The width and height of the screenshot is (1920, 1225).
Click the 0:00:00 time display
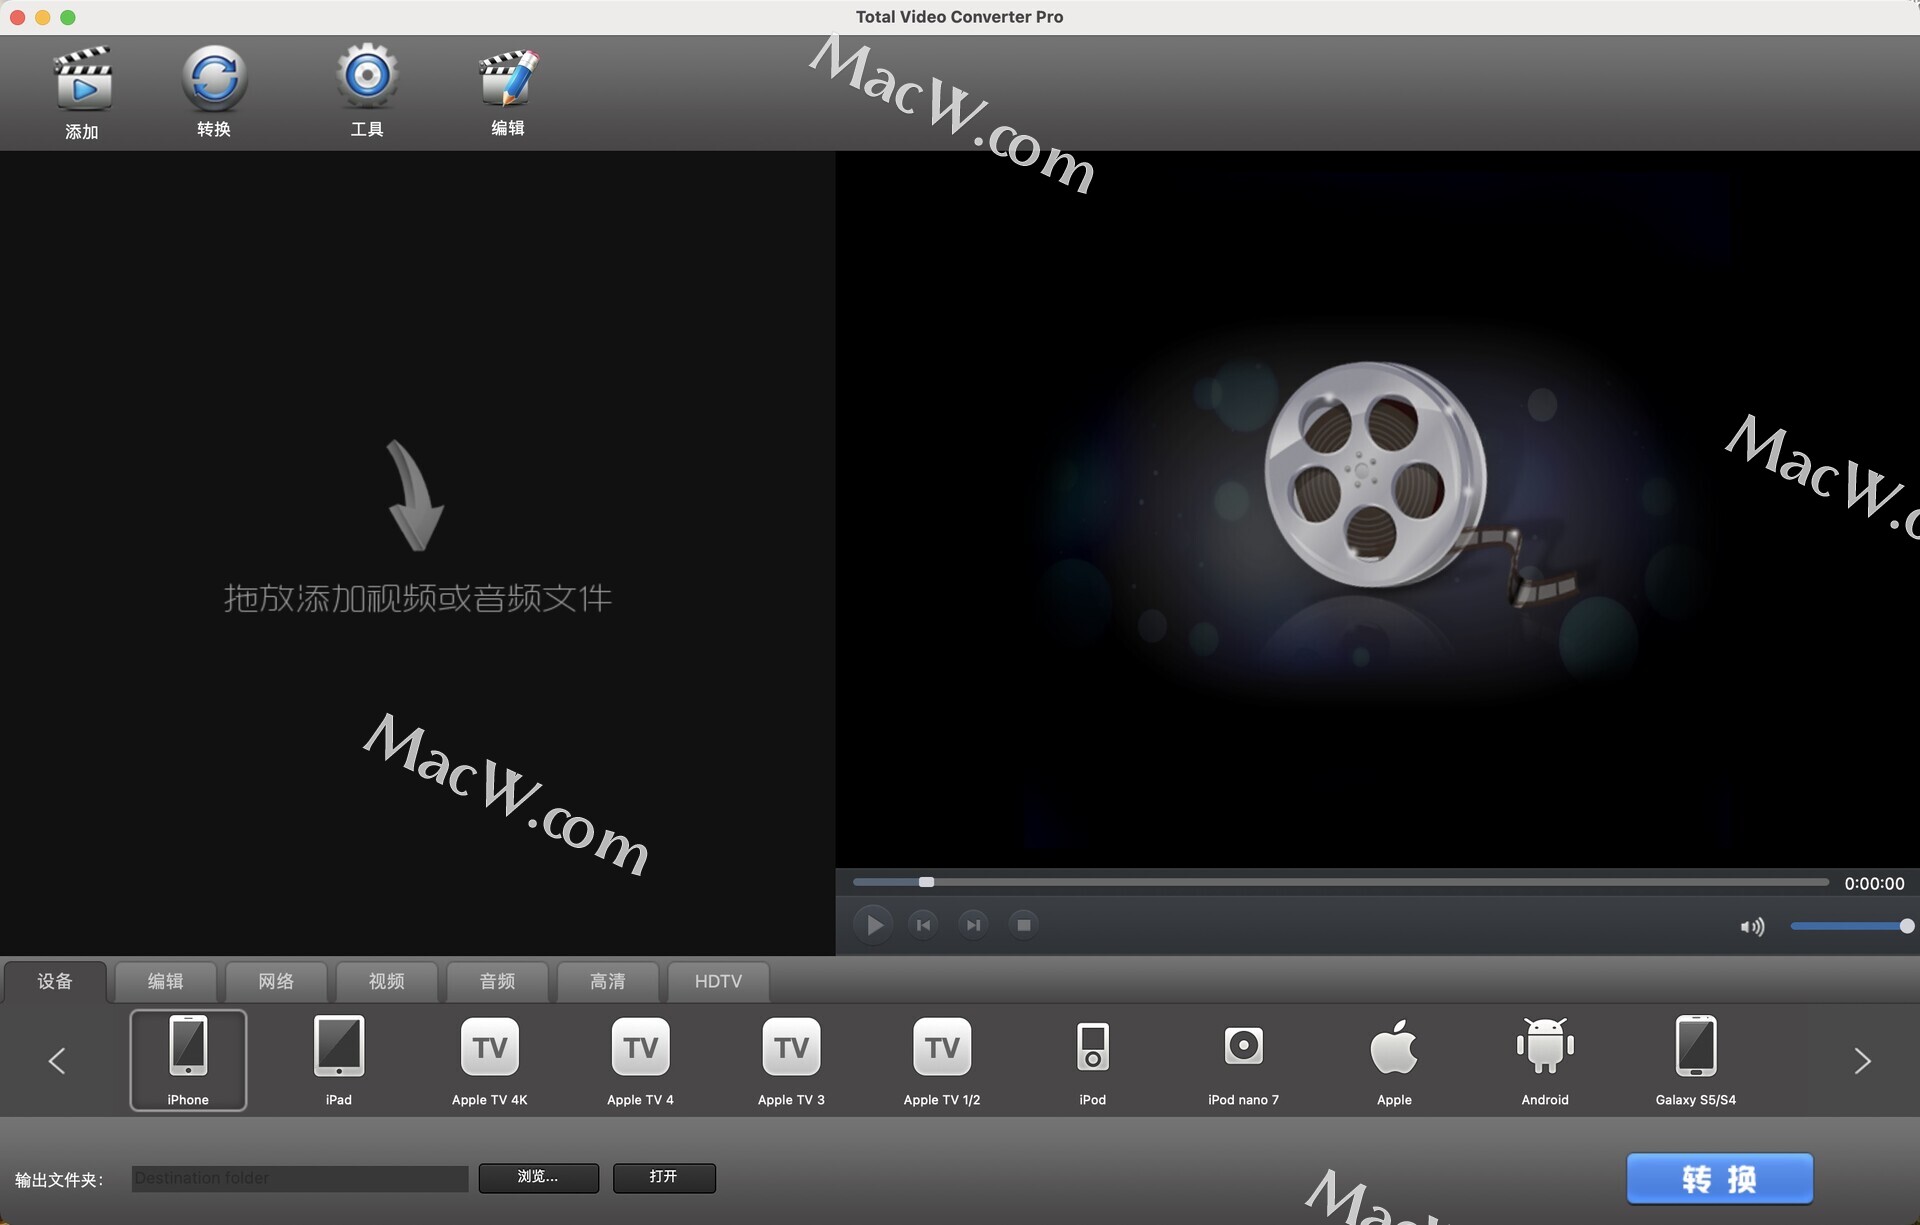pos(1874,883)
